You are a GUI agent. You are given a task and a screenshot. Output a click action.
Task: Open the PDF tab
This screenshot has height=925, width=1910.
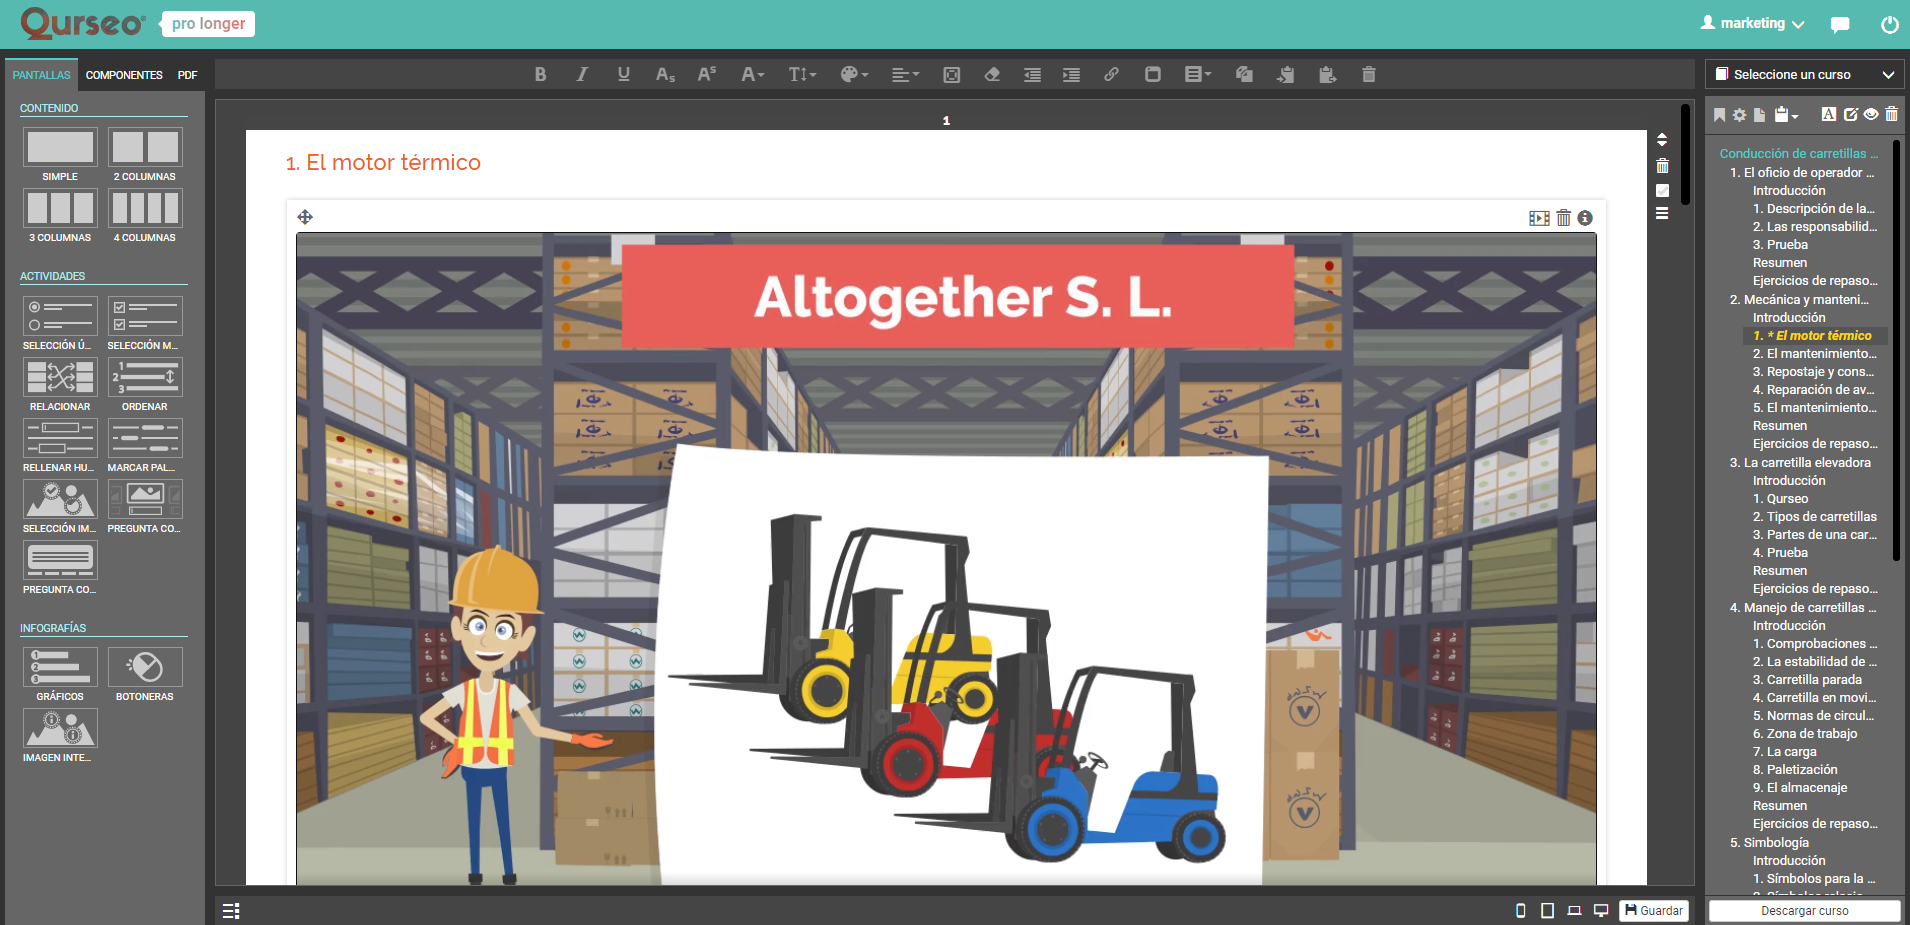pos(188,75)
